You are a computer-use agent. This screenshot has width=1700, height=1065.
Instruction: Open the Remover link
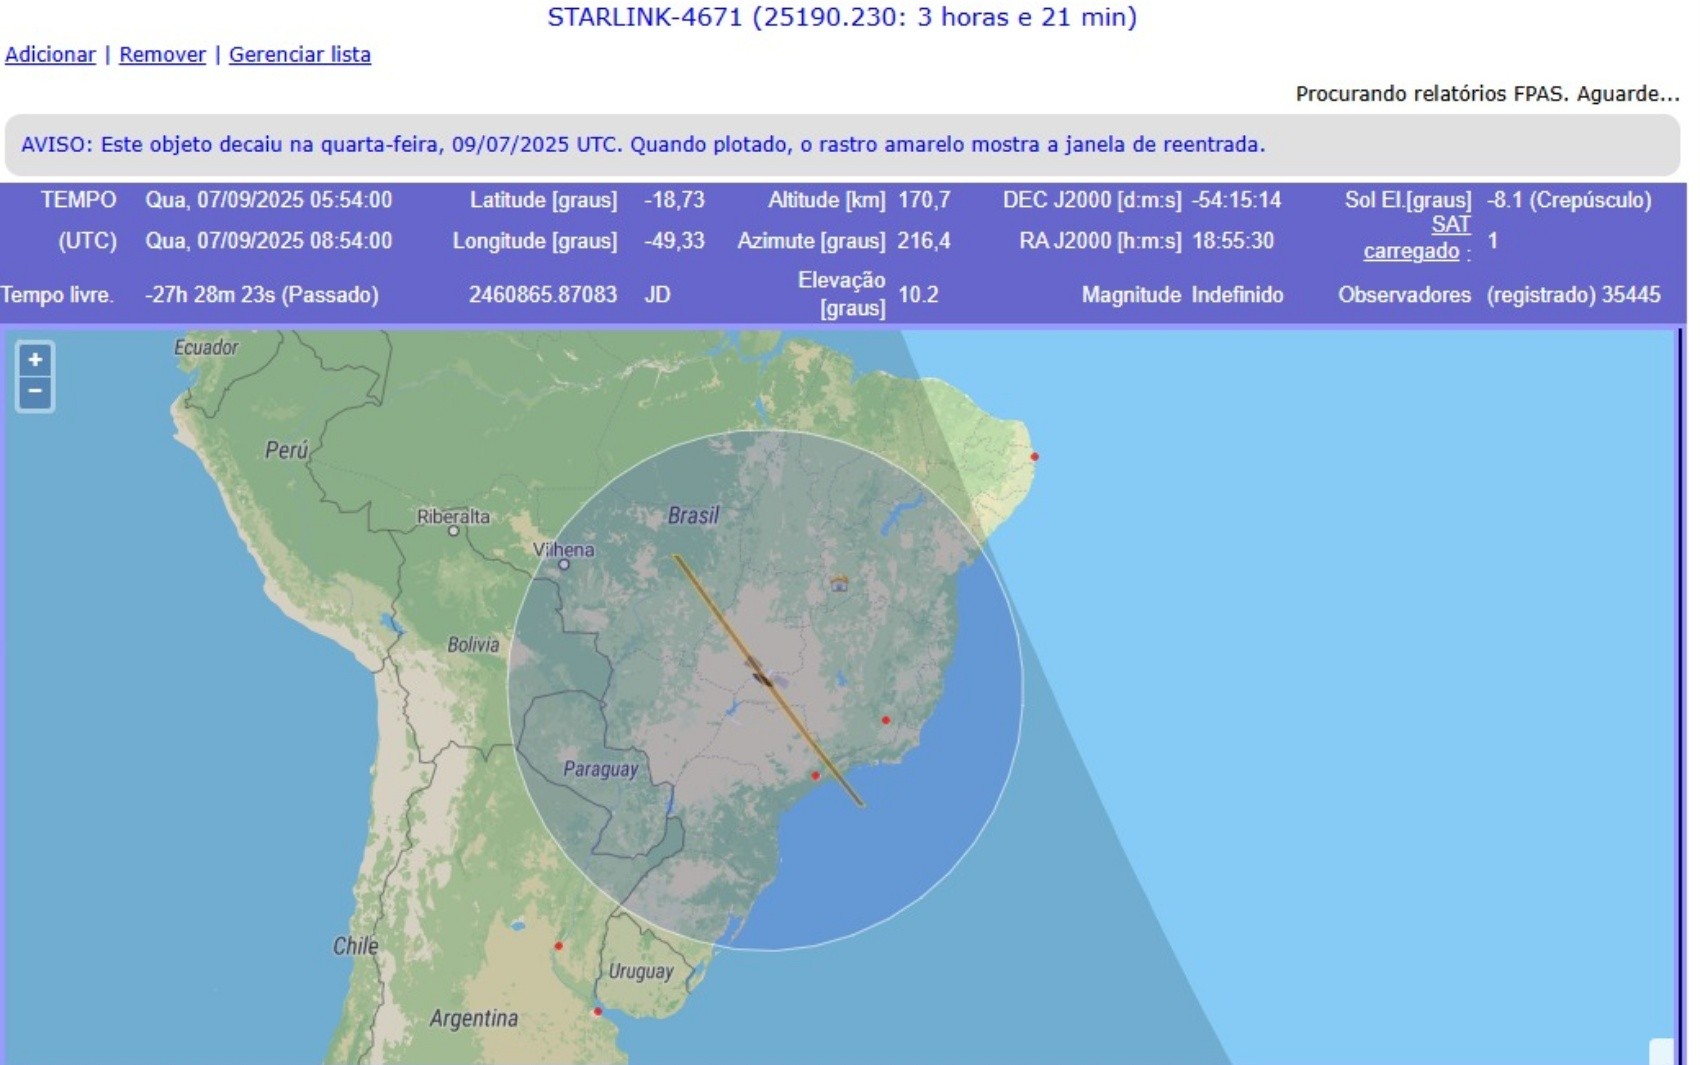[161, 55]
